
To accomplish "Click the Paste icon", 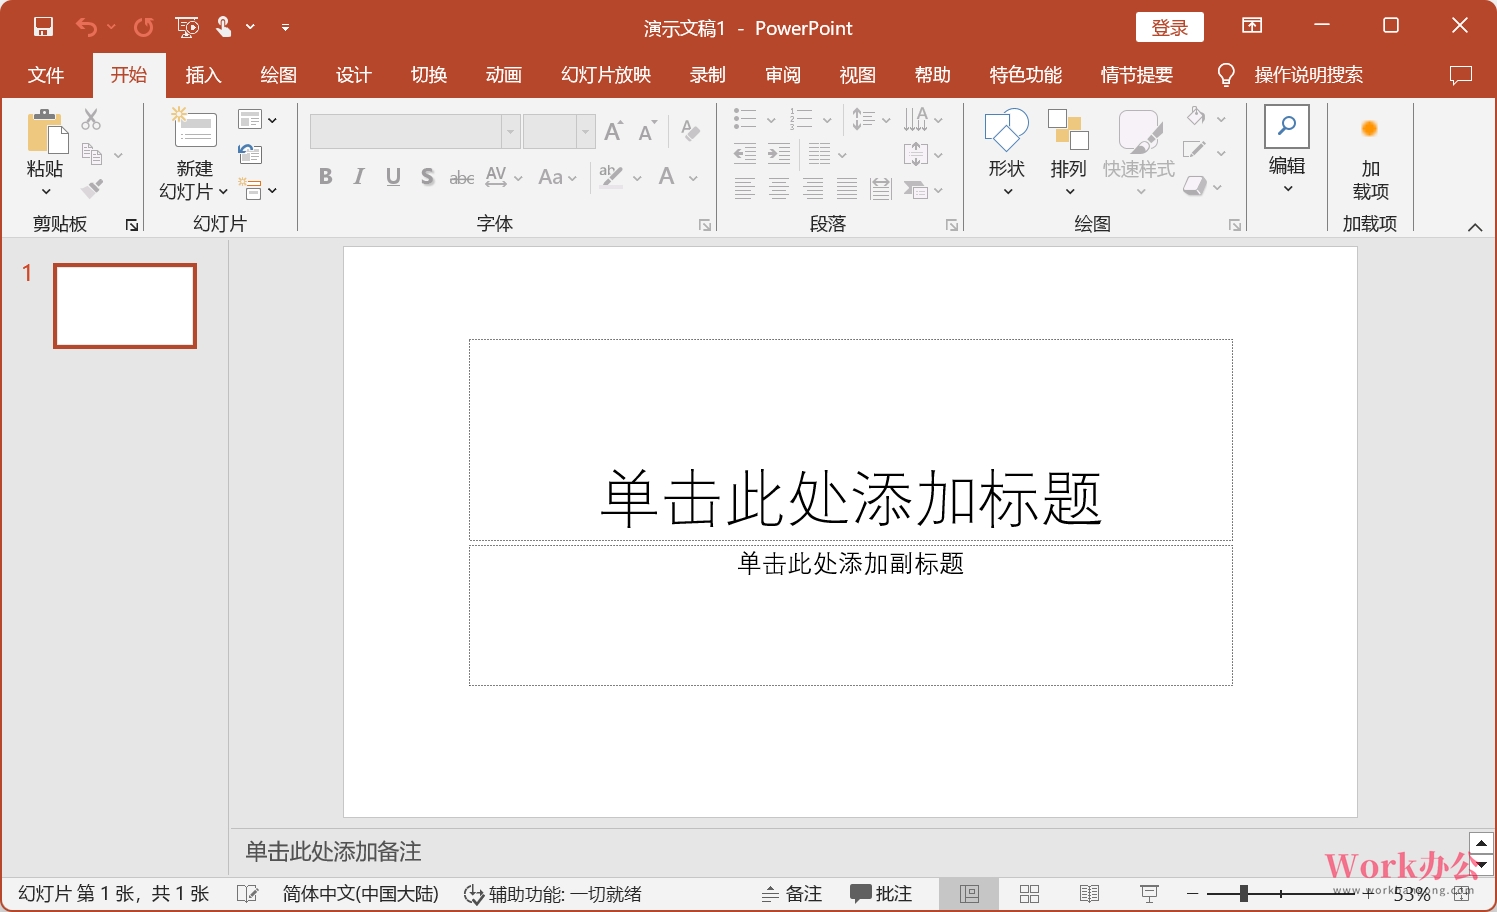I will pos(45,132).
